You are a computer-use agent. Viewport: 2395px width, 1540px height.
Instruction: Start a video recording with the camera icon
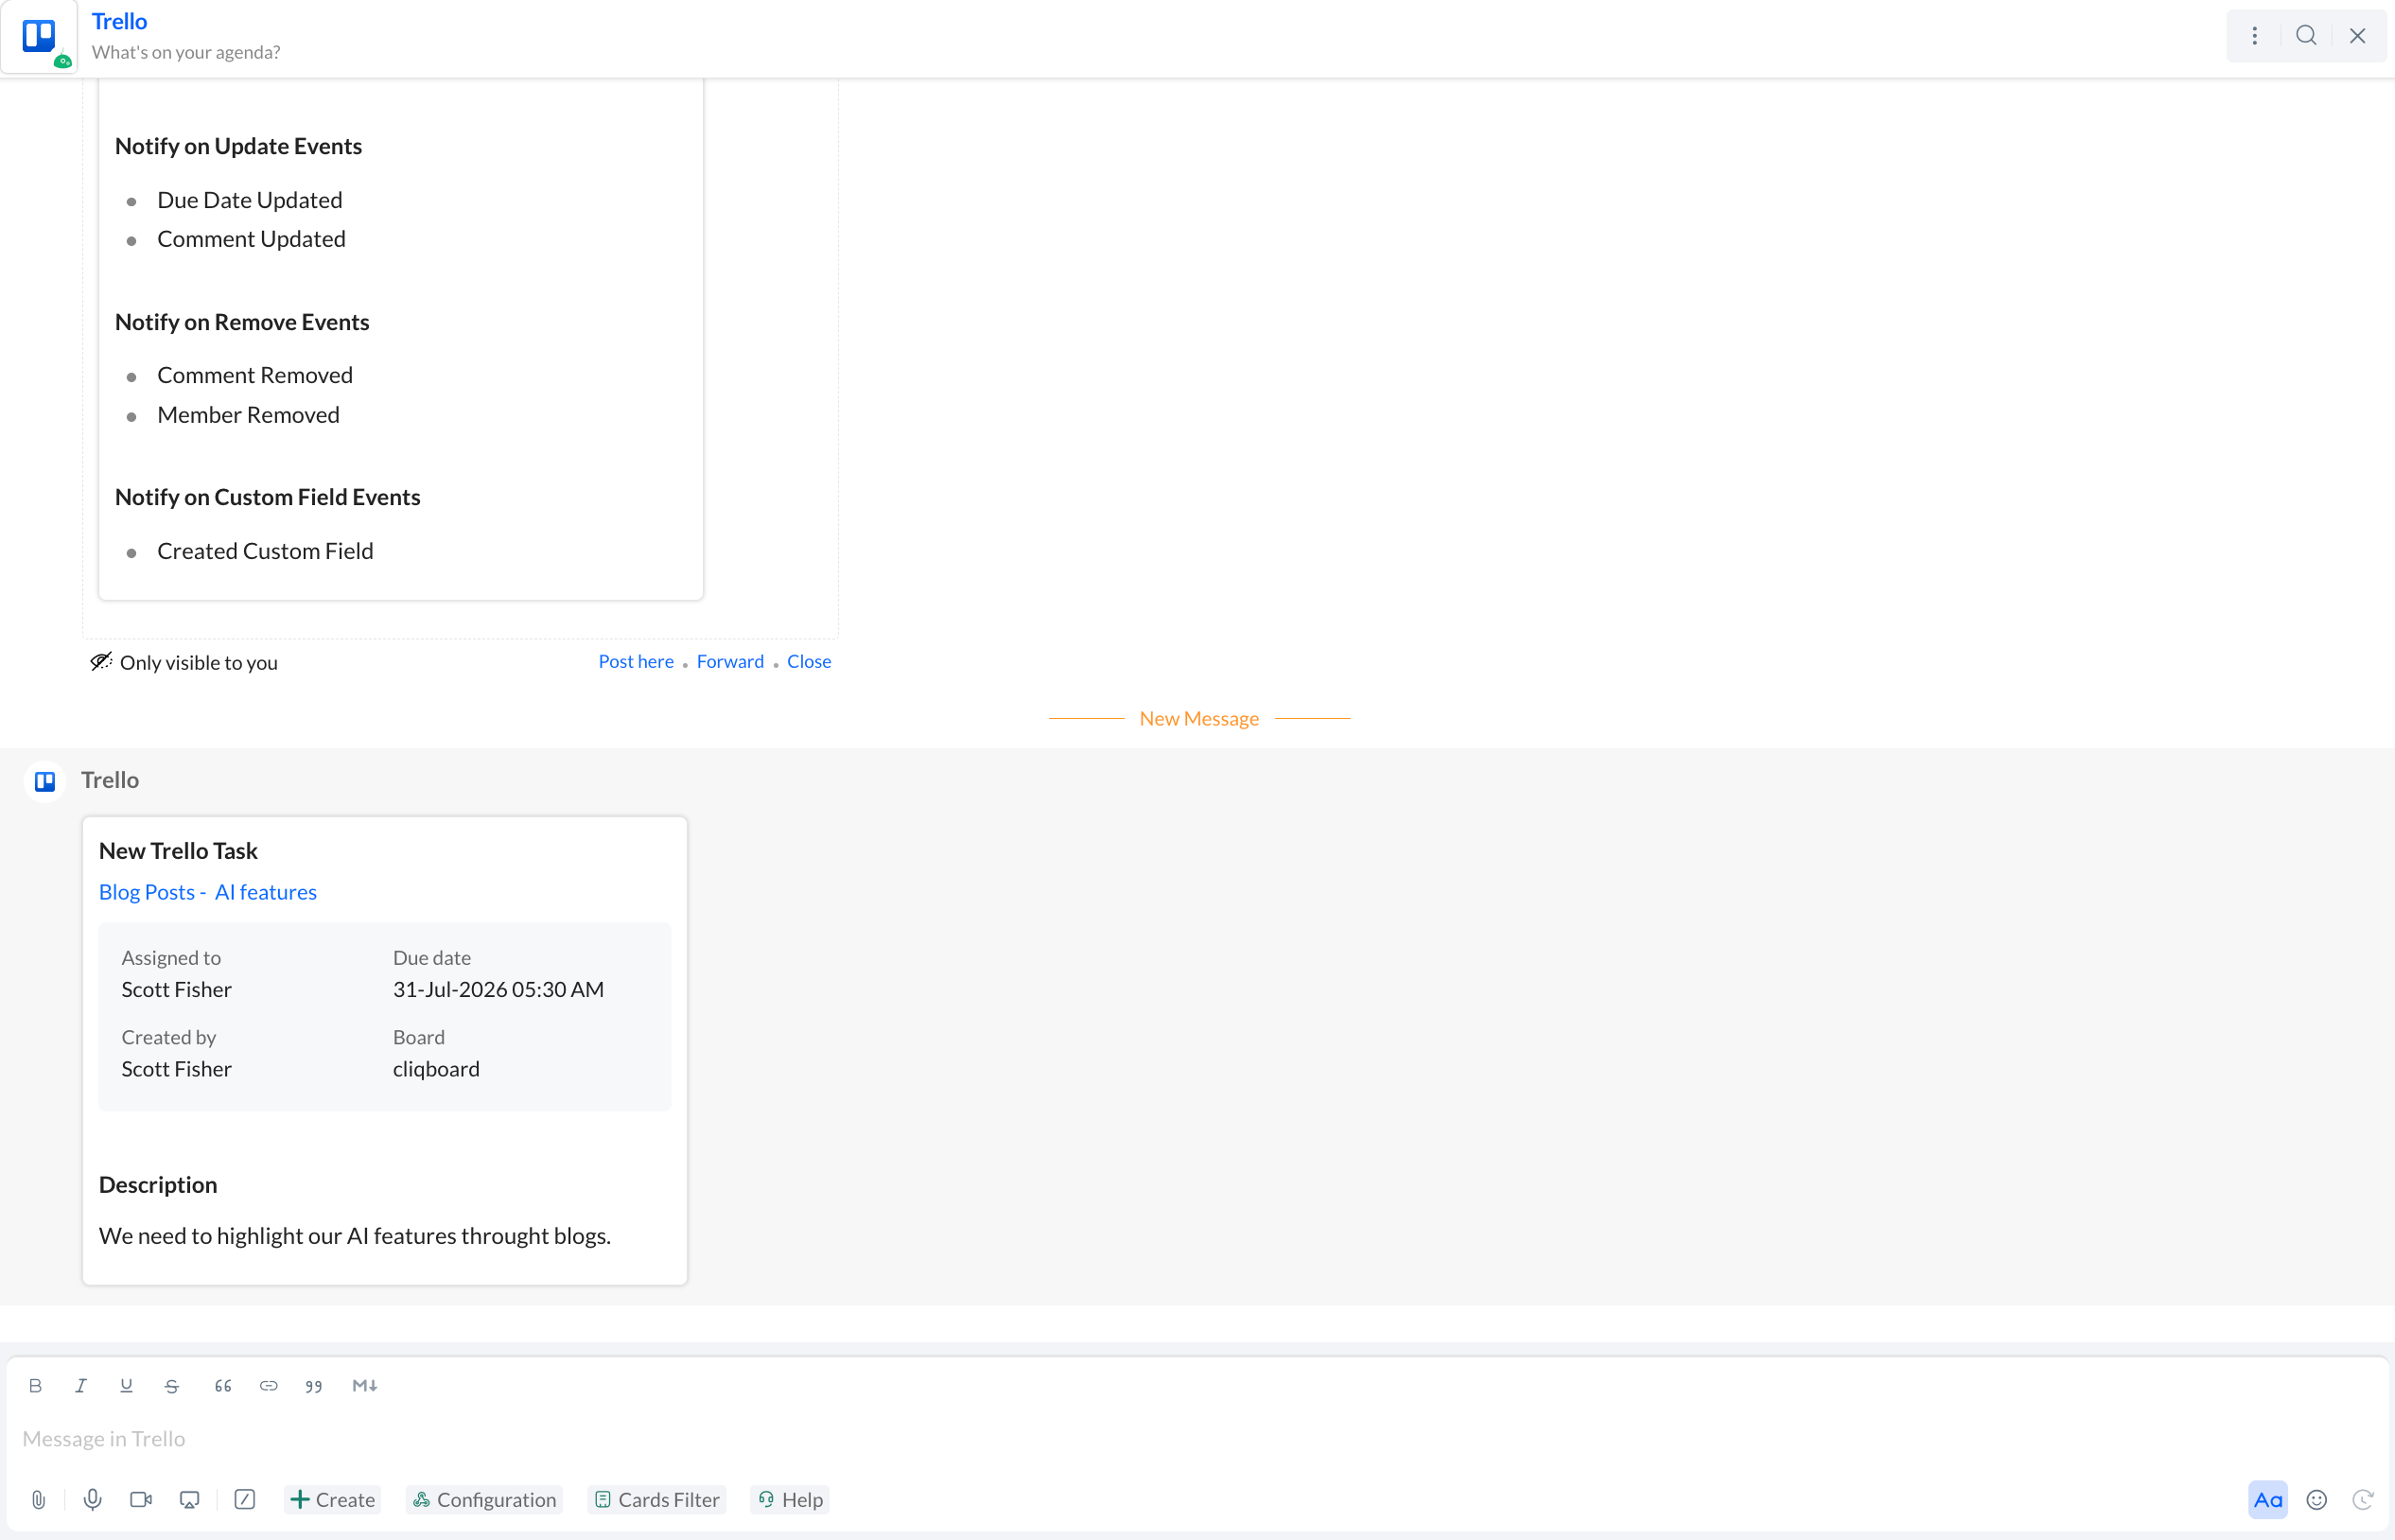[x=141, y=1500]
